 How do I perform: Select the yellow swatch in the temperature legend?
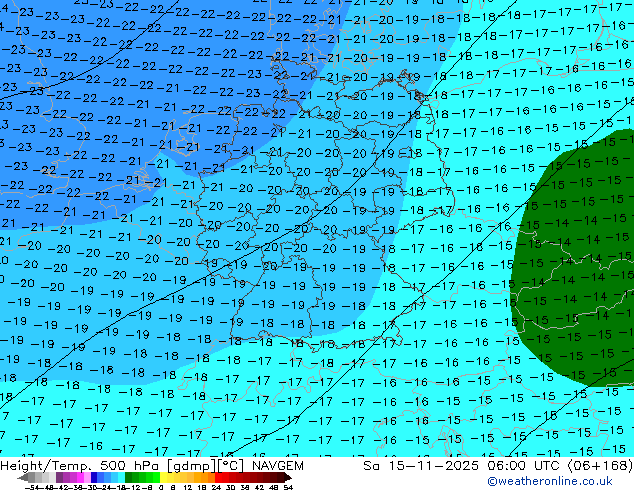[x=163, y=477]
